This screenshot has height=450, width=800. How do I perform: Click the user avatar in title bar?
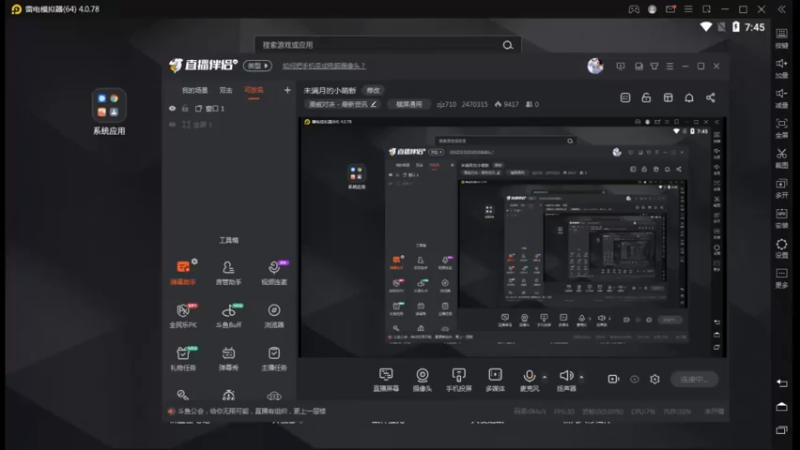pos(595,66)
